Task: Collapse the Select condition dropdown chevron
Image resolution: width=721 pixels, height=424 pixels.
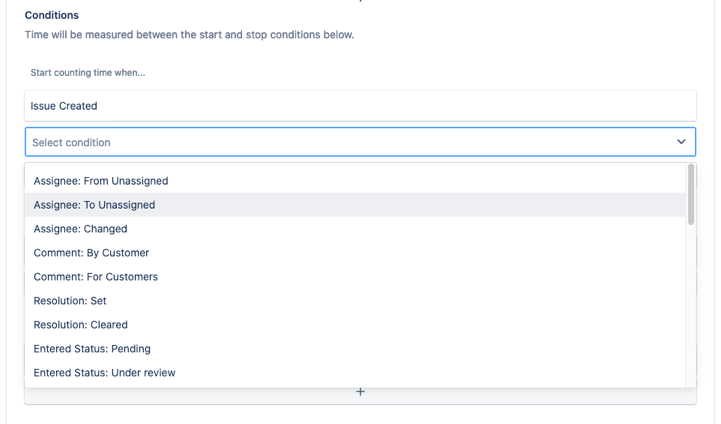Action: 681,142
